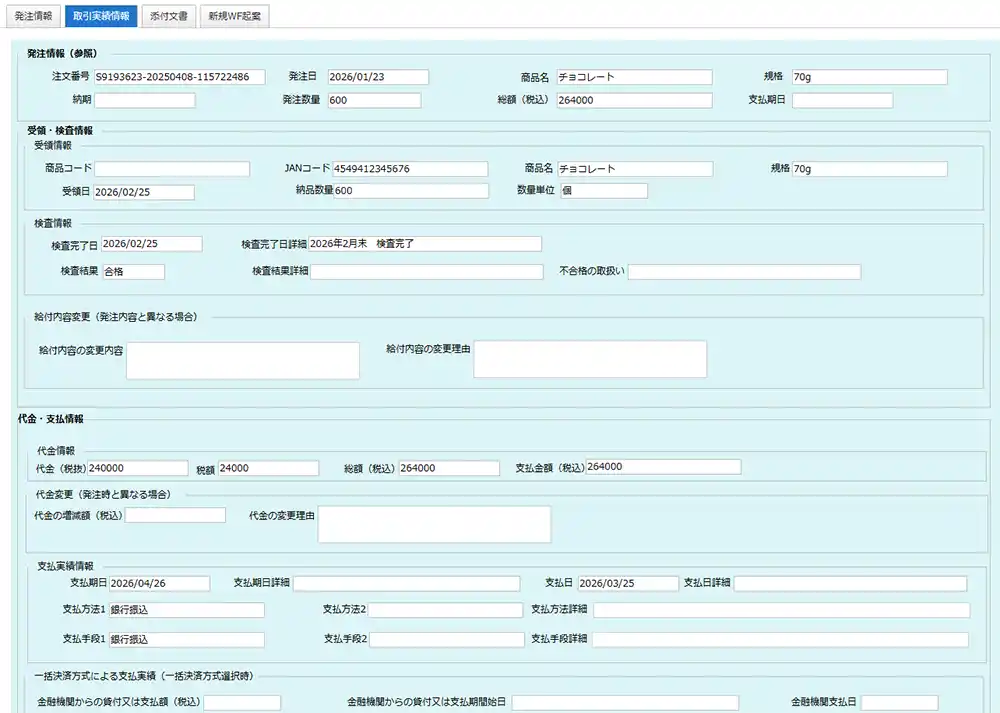Select the 発注数量 field
The height and width of the screenshot is (713, 1000).
(x=373, y=100)
